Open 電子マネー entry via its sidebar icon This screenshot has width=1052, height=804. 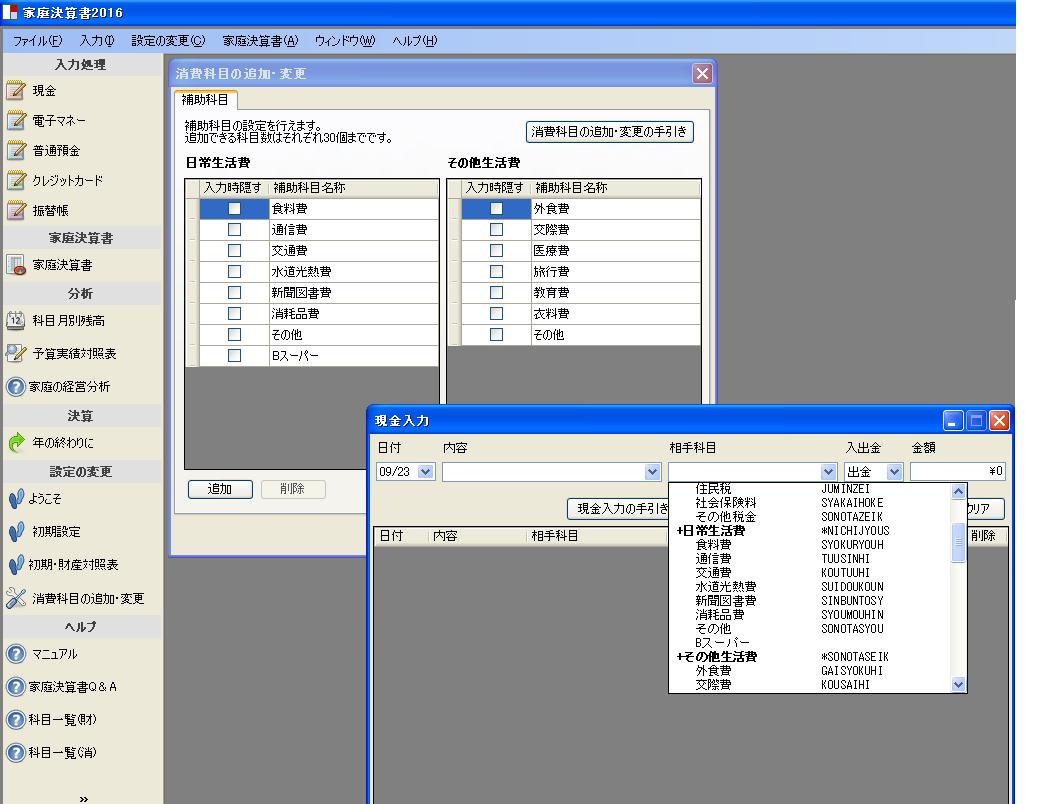pos(16,121)
